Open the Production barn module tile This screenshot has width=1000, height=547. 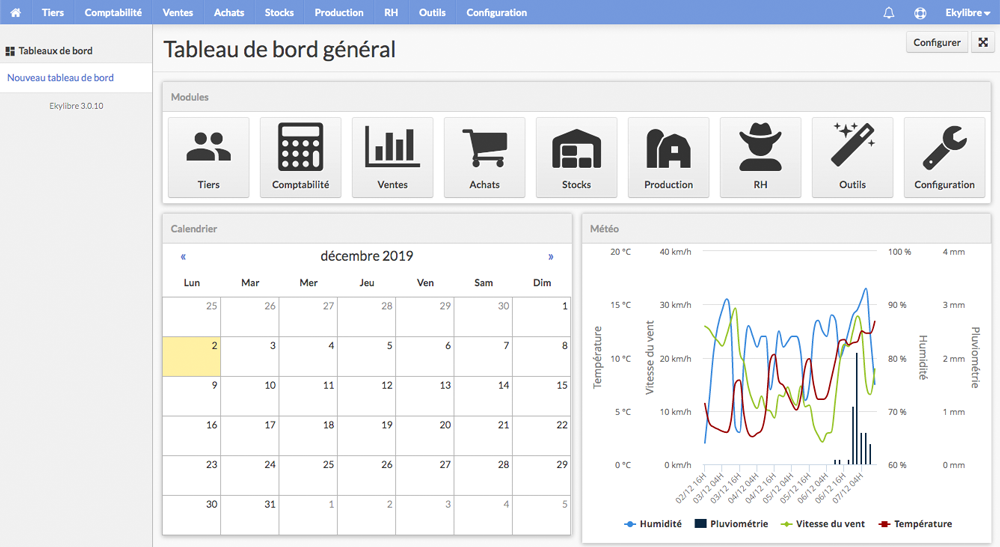point(668,157)
